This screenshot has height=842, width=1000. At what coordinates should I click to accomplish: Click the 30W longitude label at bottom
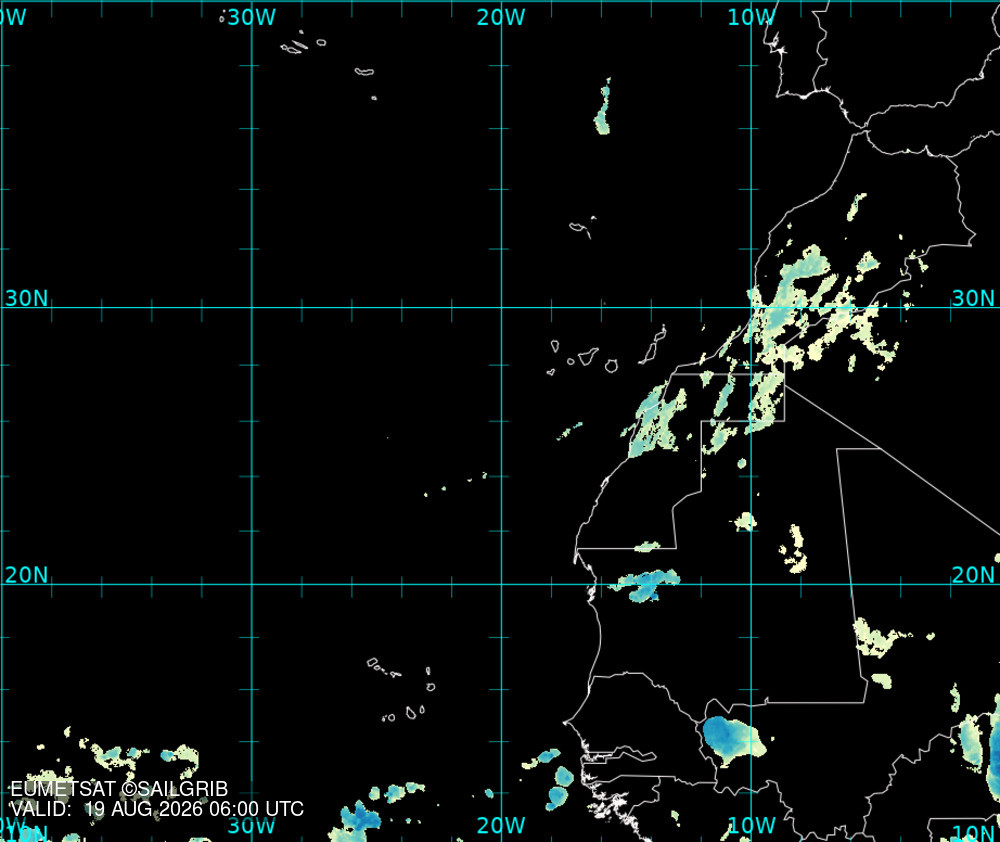251,825
